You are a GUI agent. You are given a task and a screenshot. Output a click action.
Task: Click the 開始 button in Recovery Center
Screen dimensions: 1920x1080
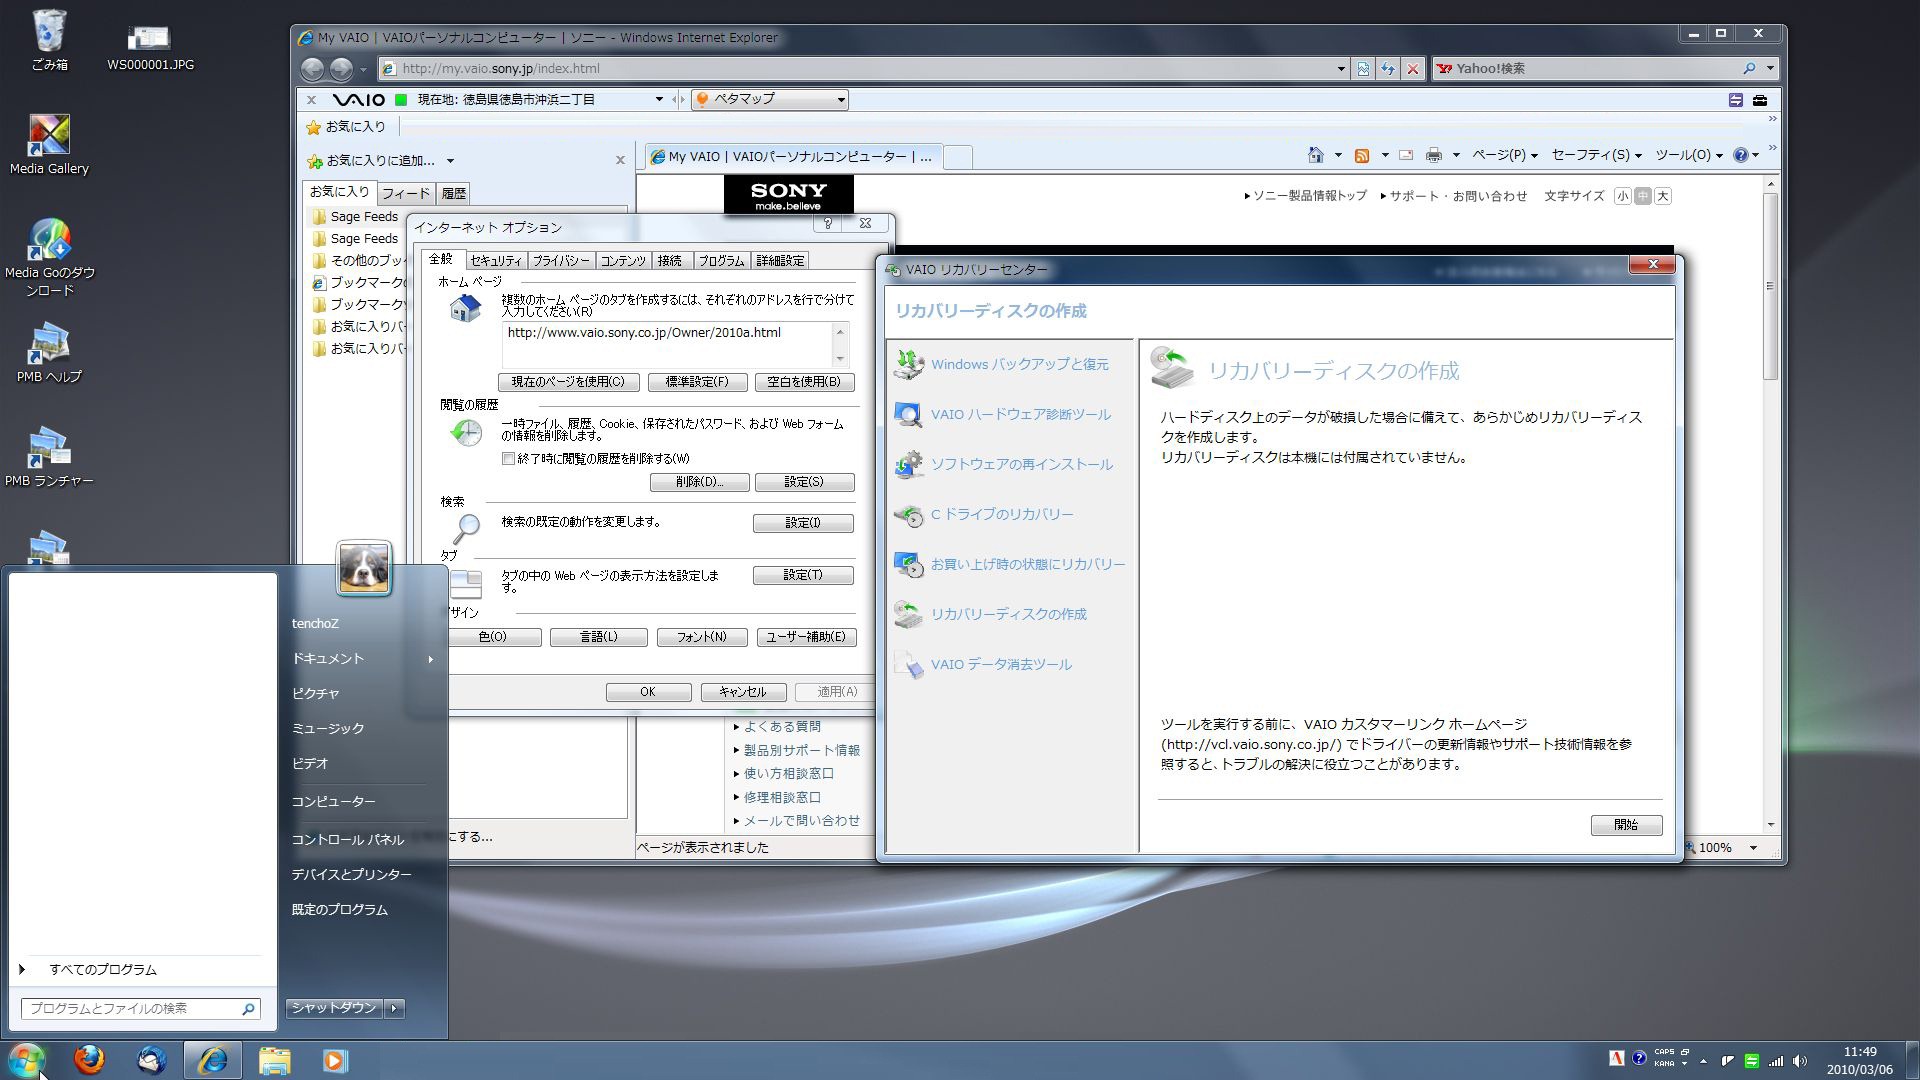(x=1626, y=825)
